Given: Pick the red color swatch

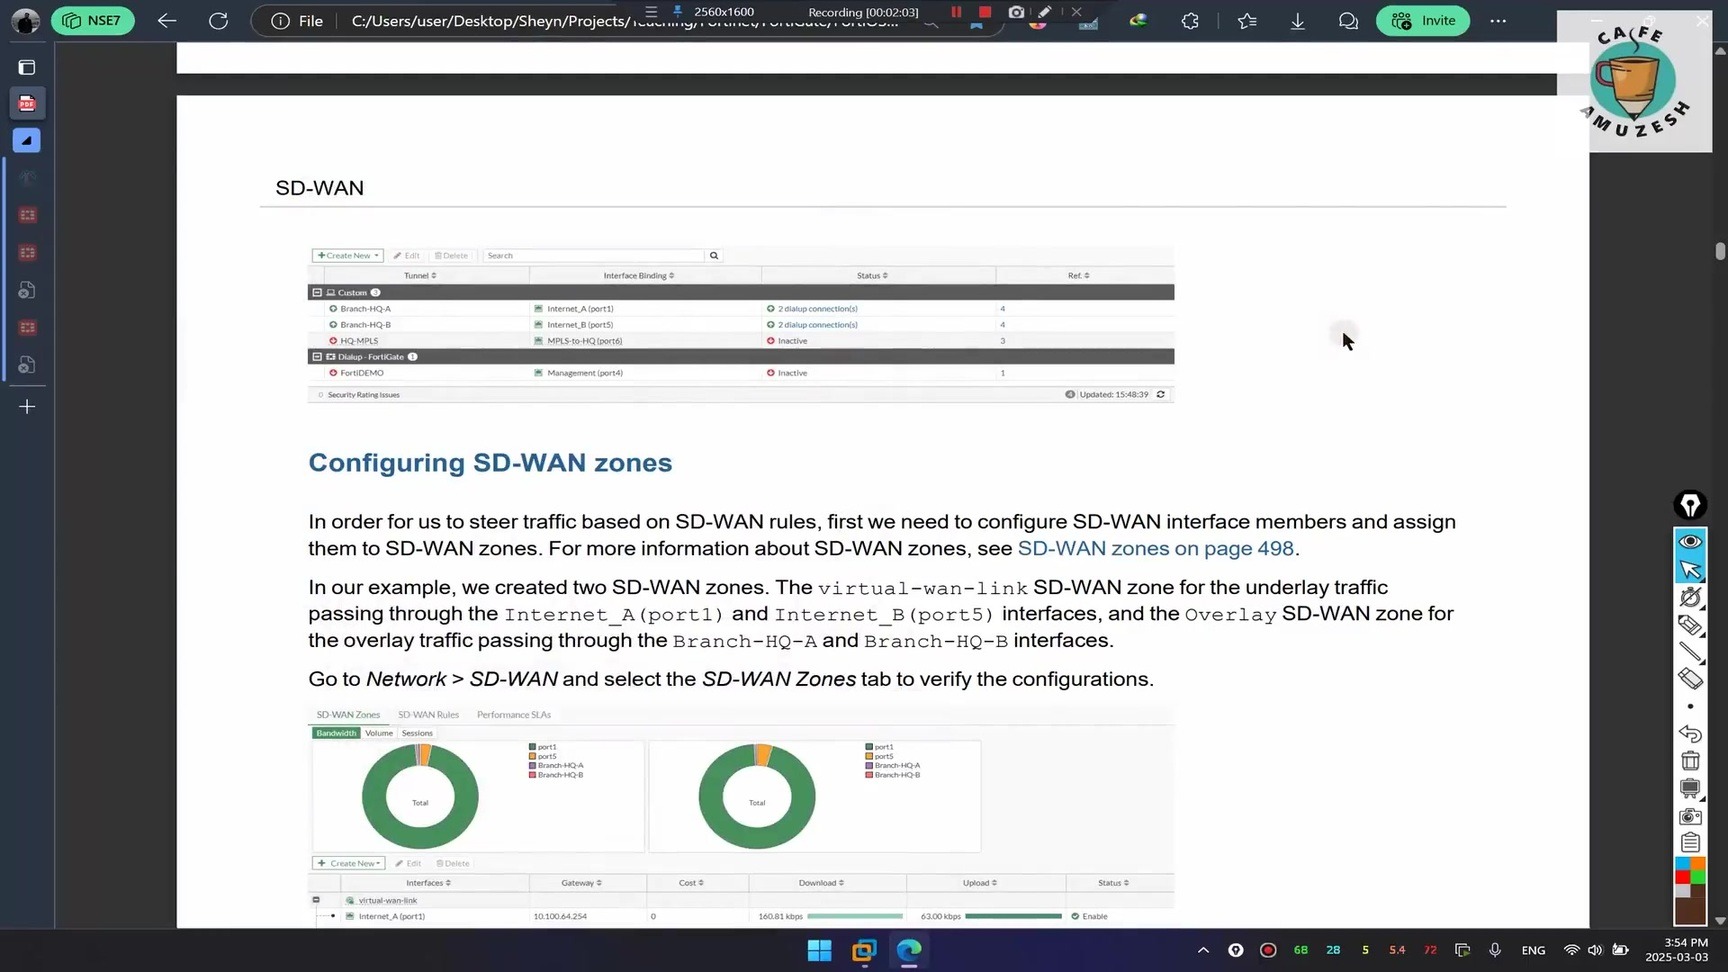Looking at the screenshot, I should pos(1683,877).
